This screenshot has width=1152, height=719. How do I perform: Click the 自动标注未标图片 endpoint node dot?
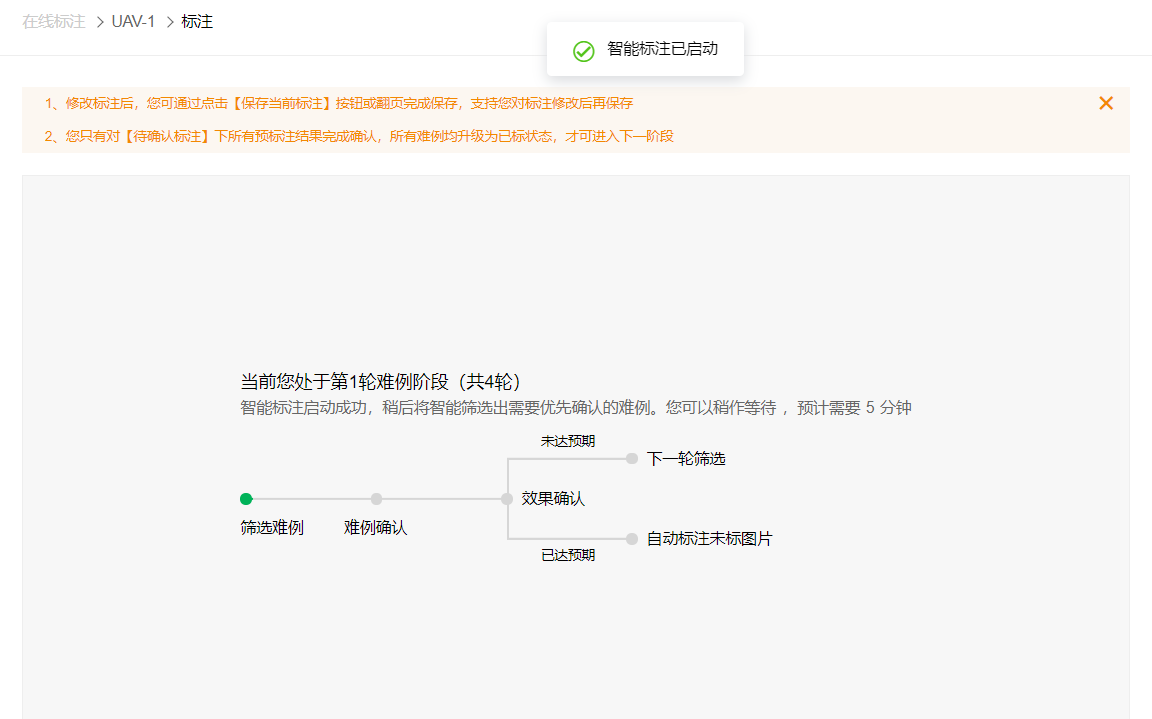631,538
